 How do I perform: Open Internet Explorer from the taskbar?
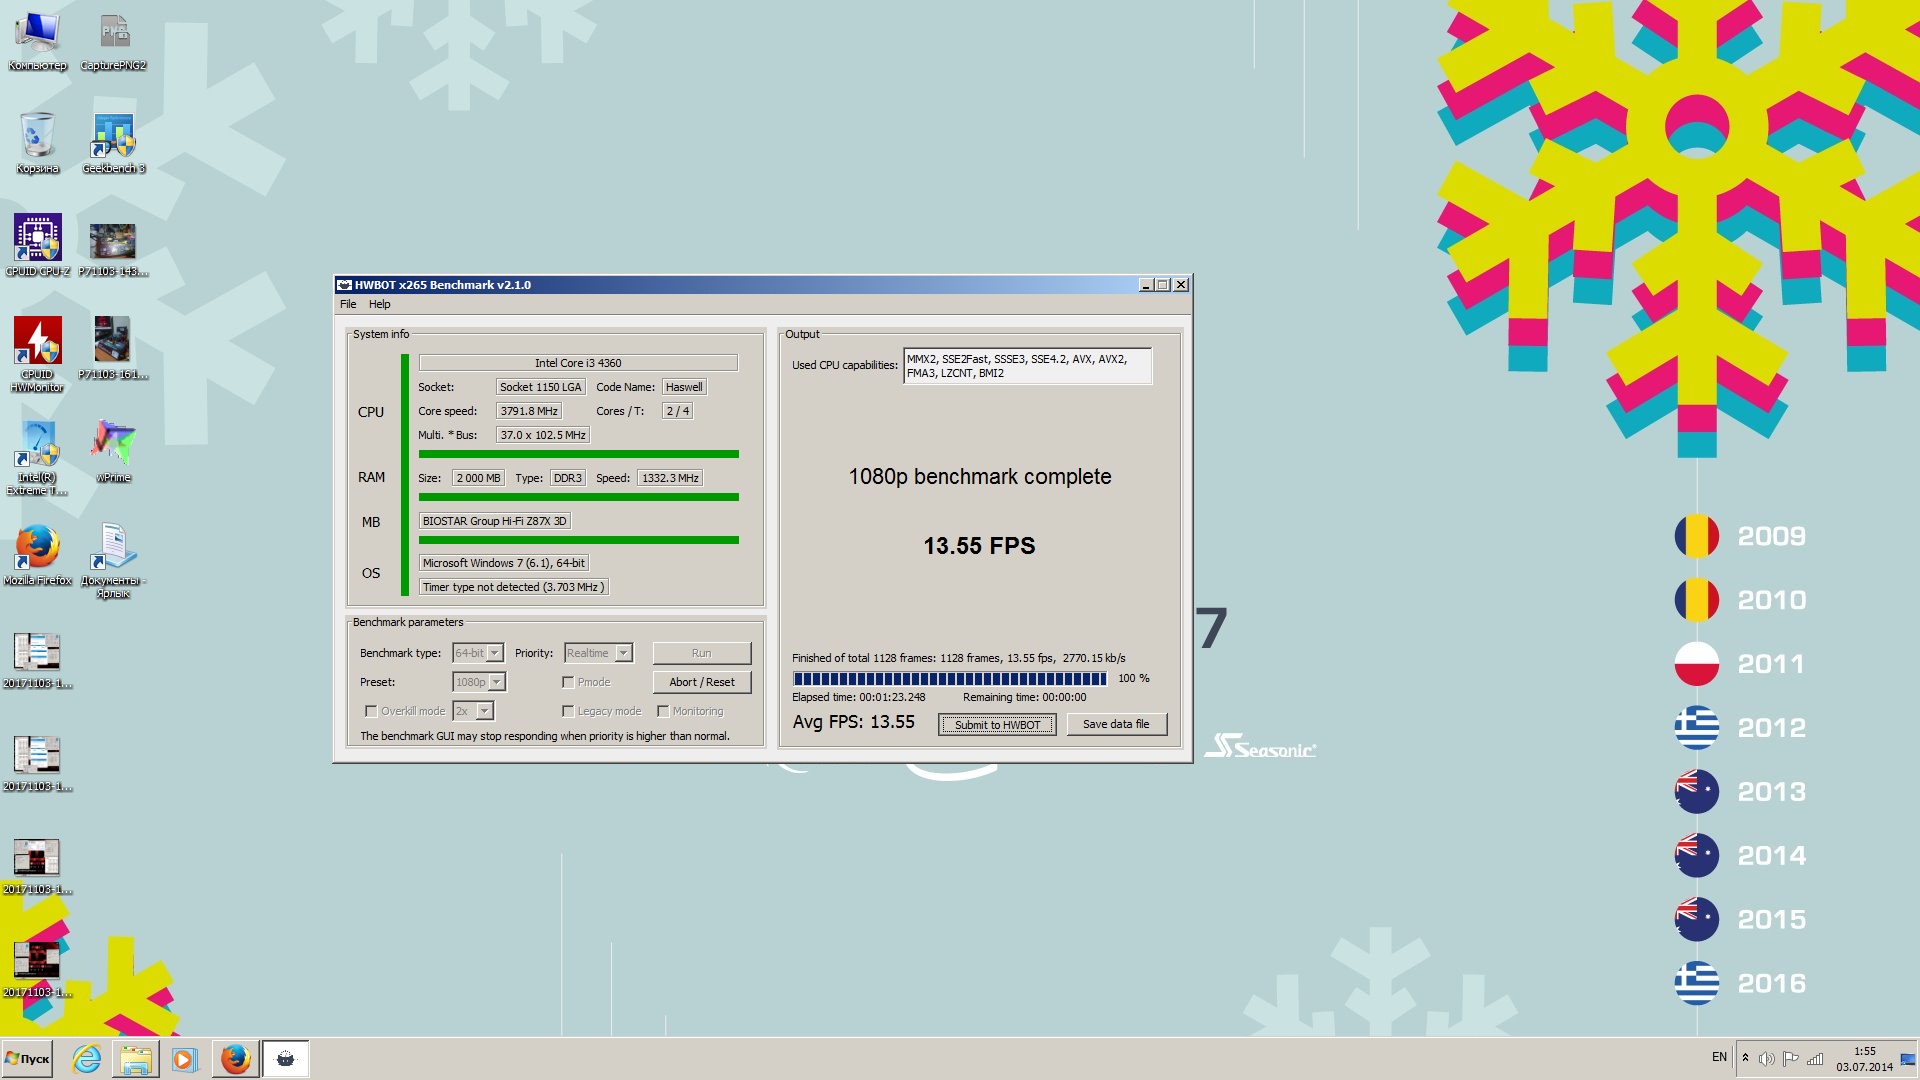87,1059
